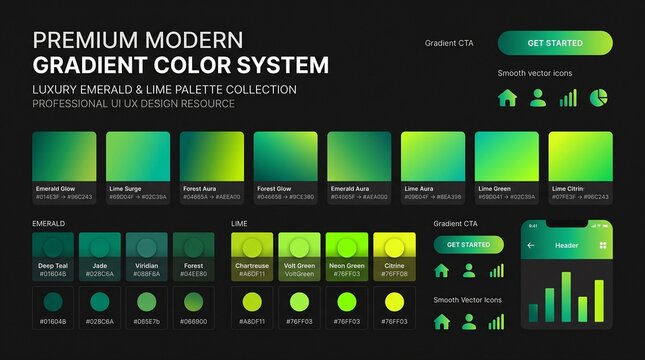
Task: Click the signal bars icon beneath the small GET STARTED button
Action: point(497,271)
